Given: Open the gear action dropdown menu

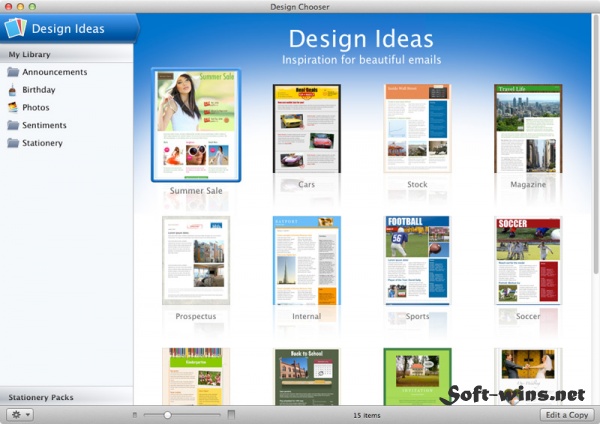Looking at the screenshot, I should click(20, 414).
